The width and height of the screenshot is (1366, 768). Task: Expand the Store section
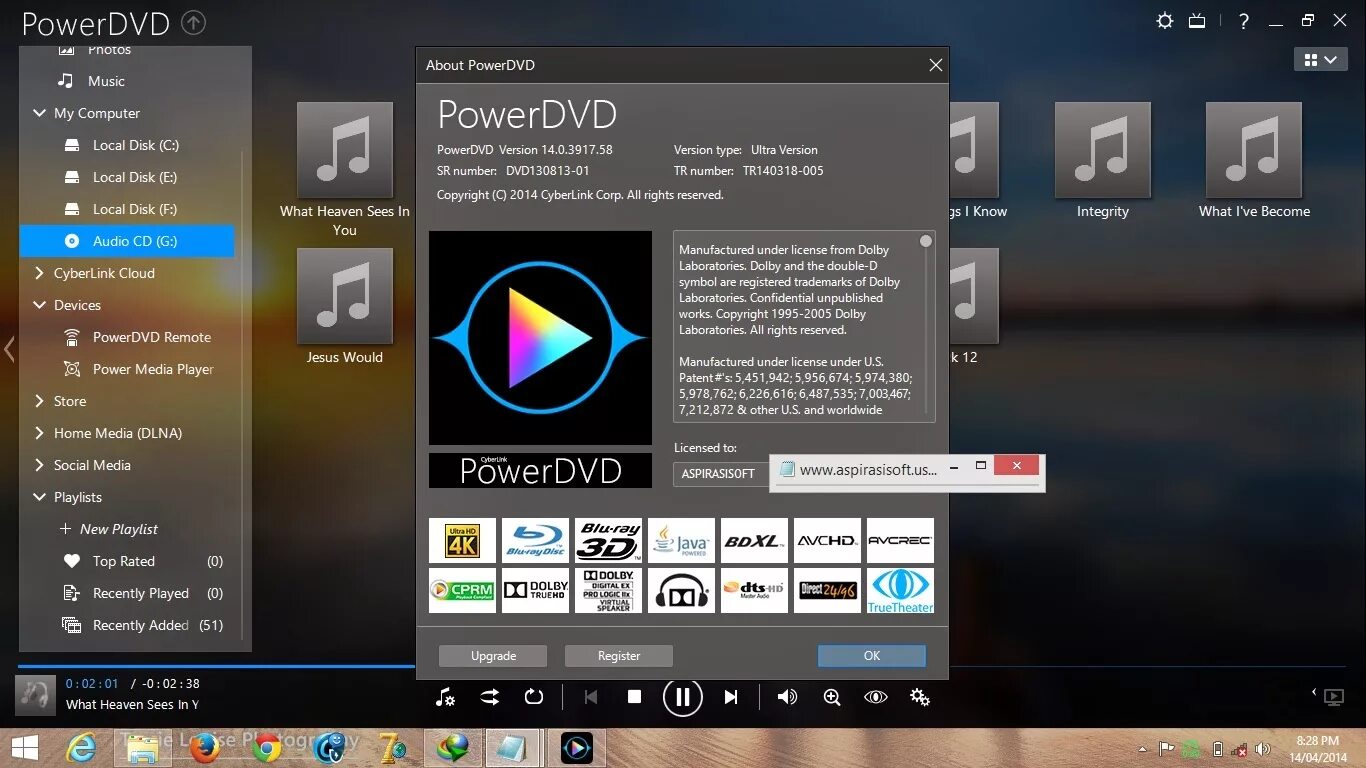tap(39, 401)
